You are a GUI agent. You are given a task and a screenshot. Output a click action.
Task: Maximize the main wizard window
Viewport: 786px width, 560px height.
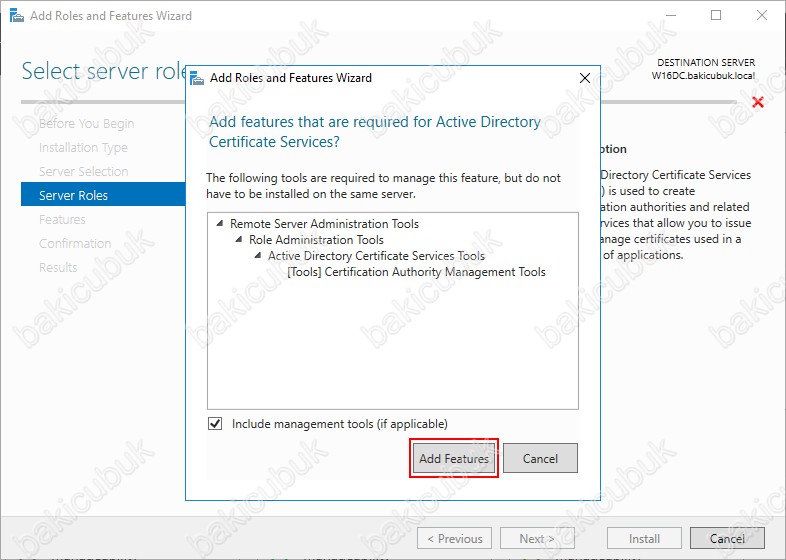716,16
